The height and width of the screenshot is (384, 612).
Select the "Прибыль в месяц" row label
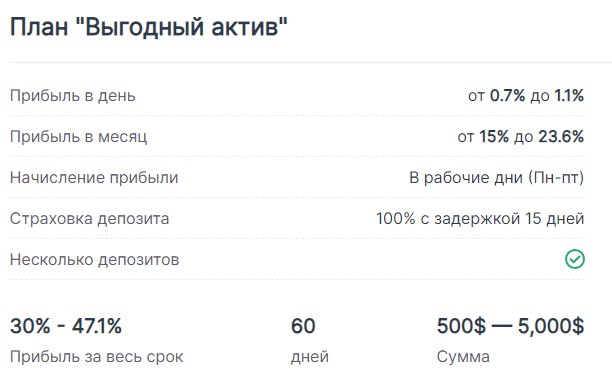tap(78, 137)
